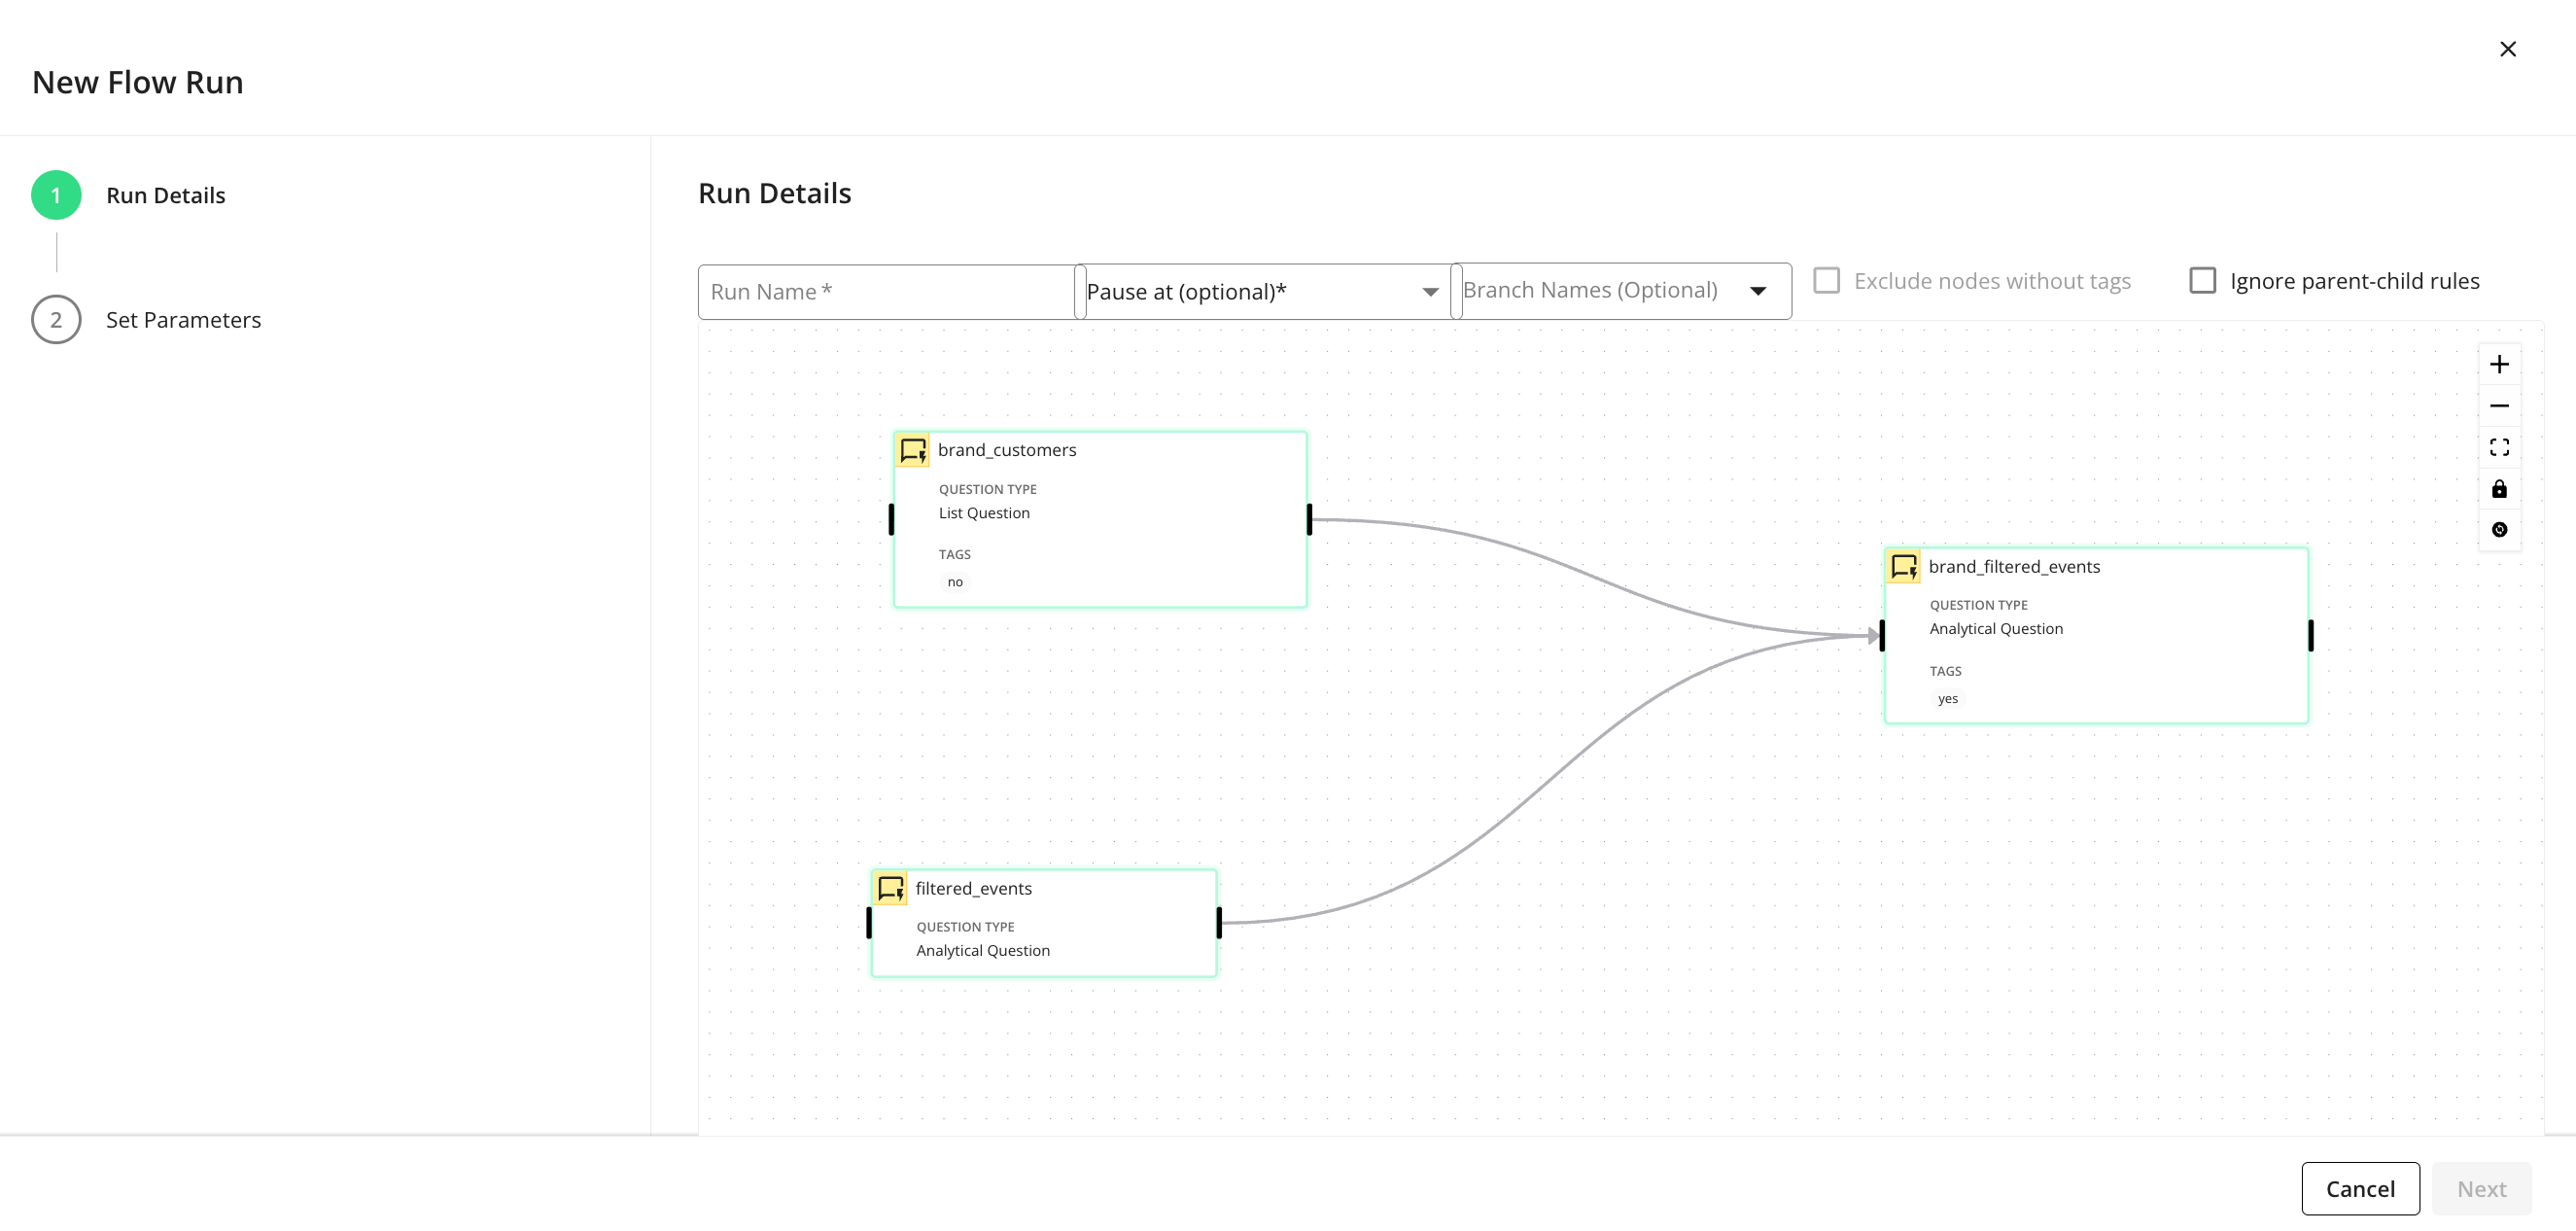Click the 'no' tag on brand_customers
Viewport: 2576px width, 1231px height.
[x=955, y=582]
